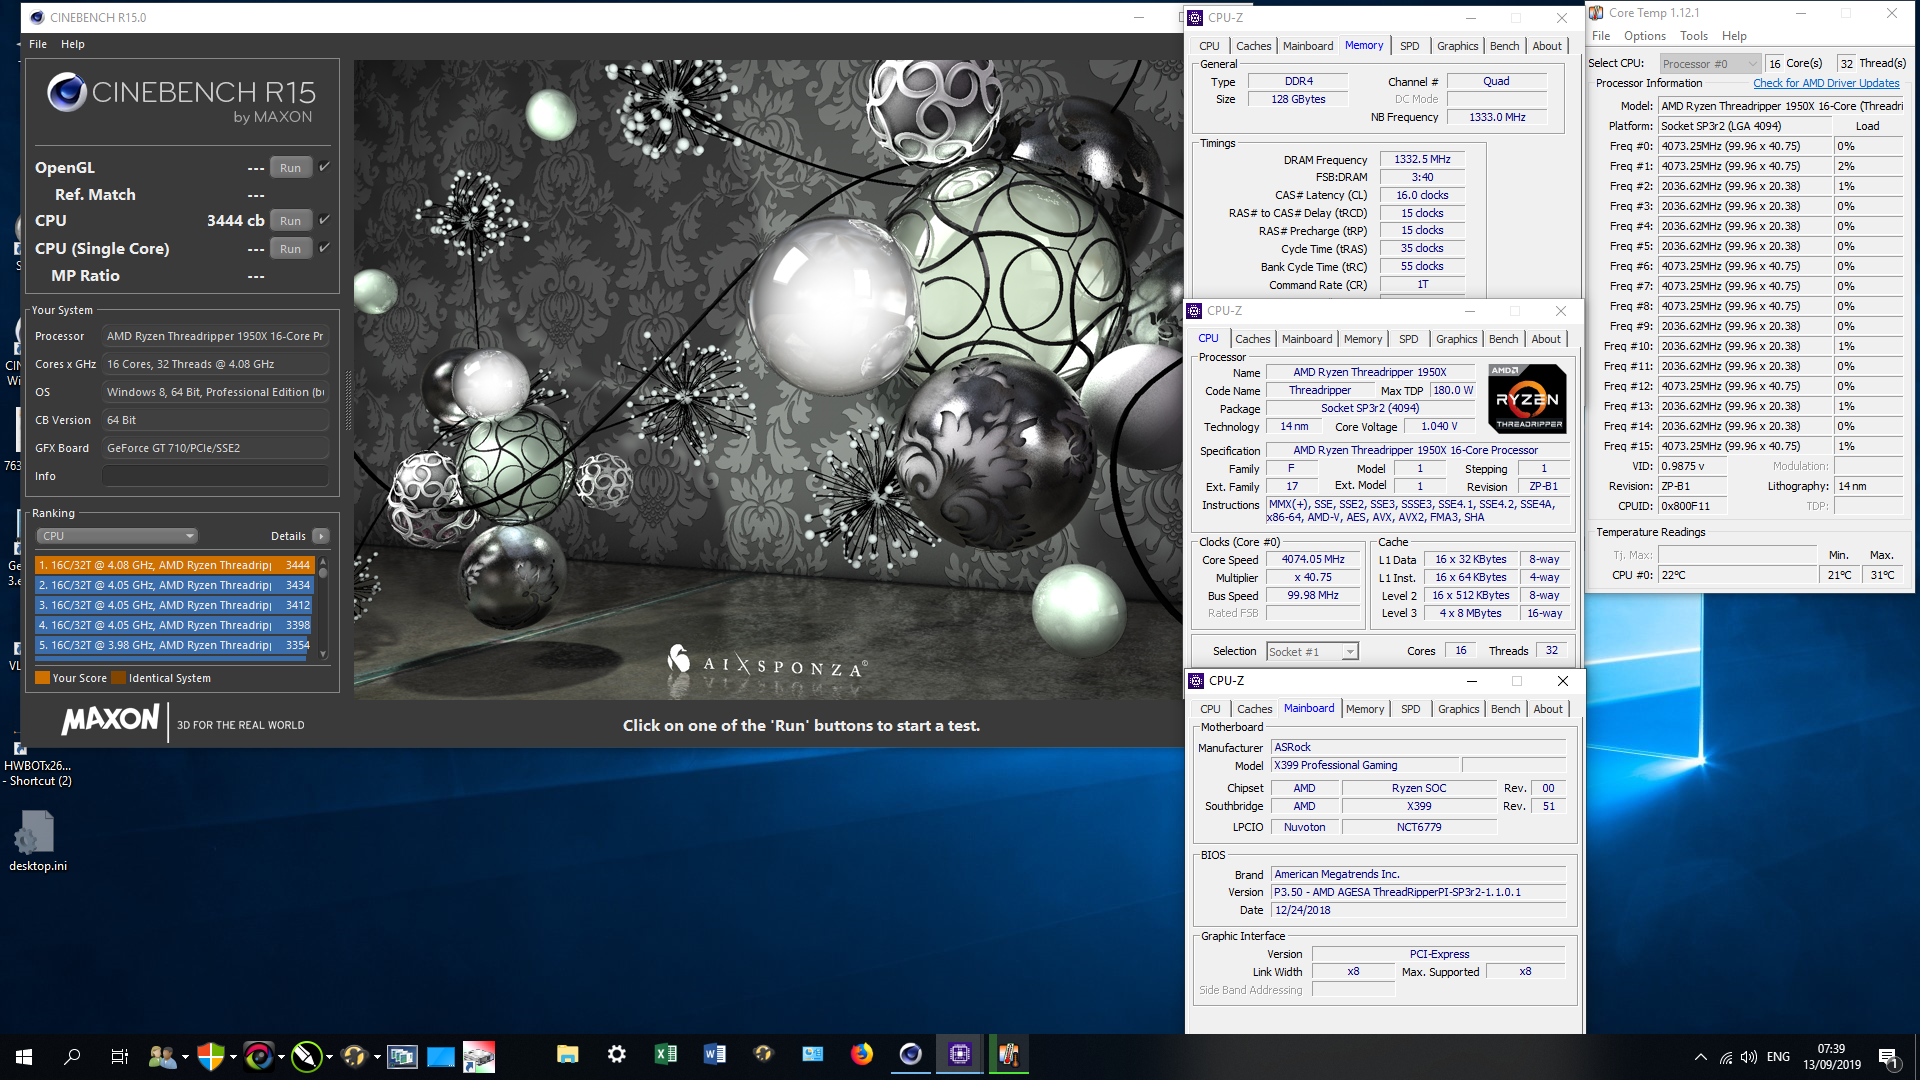Viewport: 1920px width, 1080px height.
Task: Click the ranking list scrollbar
Action: coord(323,606)
